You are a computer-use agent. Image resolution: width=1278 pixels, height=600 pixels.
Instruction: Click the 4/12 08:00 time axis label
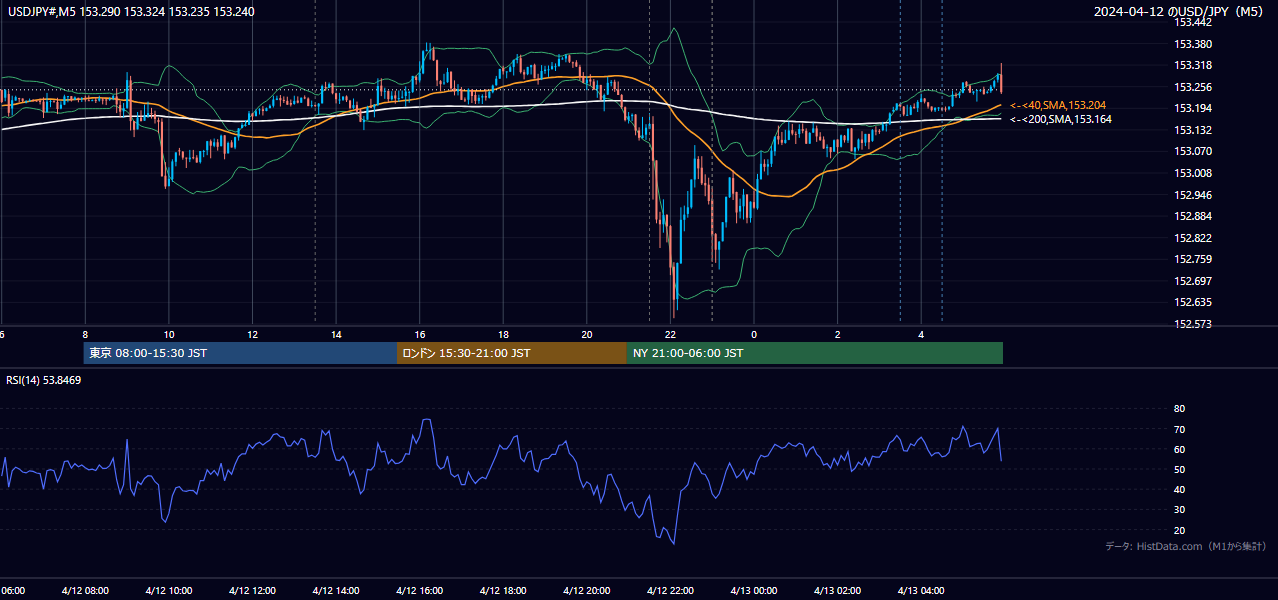tap(85, 591)
